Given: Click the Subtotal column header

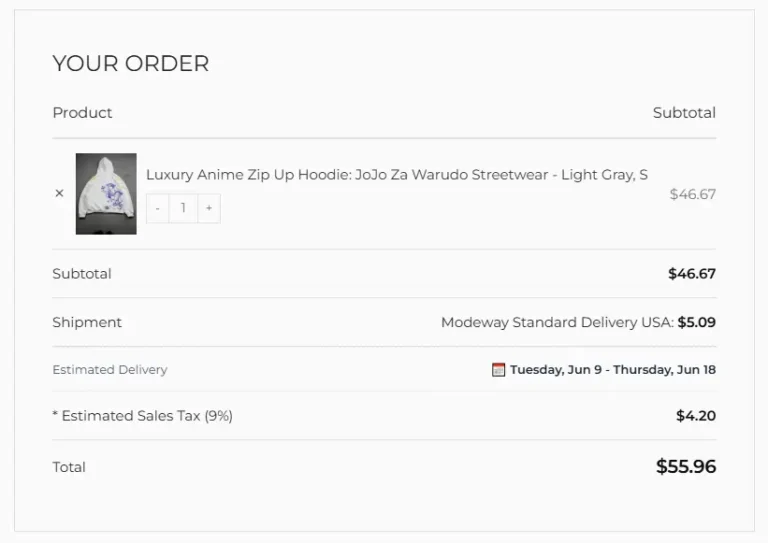Looking at the screenshot, I should [x=684, y=113].
